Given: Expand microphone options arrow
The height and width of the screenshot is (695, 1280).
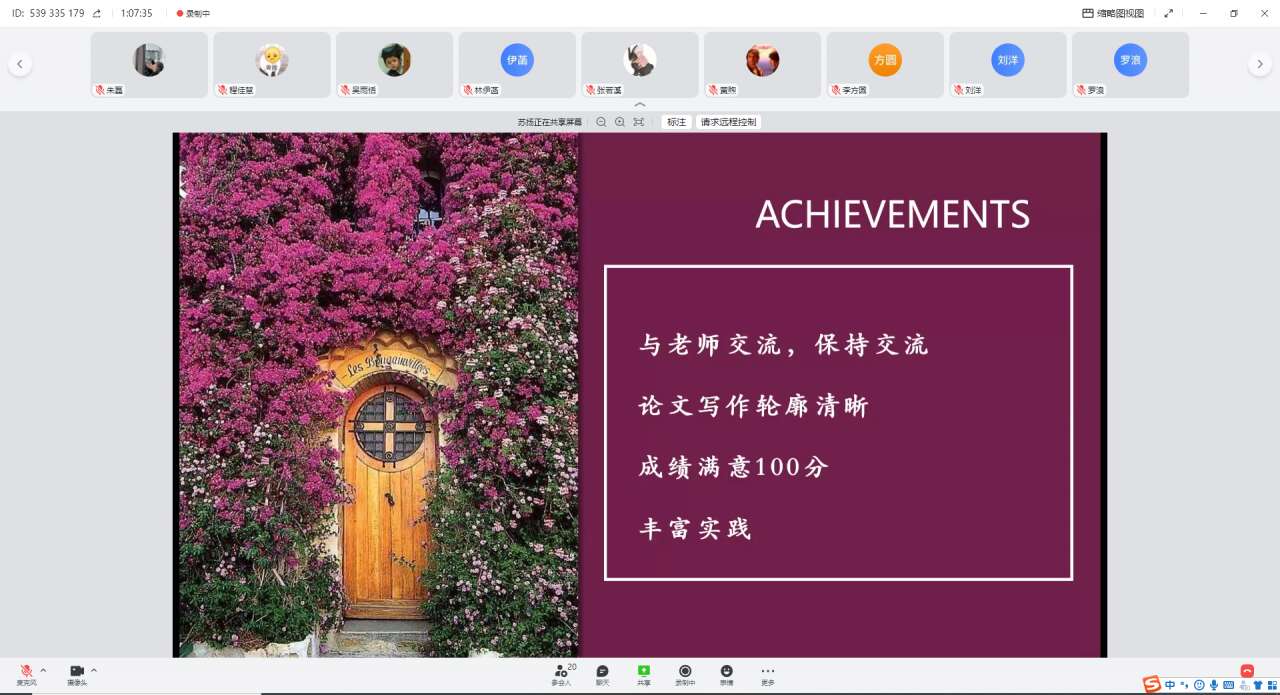Looking at the screenshot, I should click(x=43, y=670).
